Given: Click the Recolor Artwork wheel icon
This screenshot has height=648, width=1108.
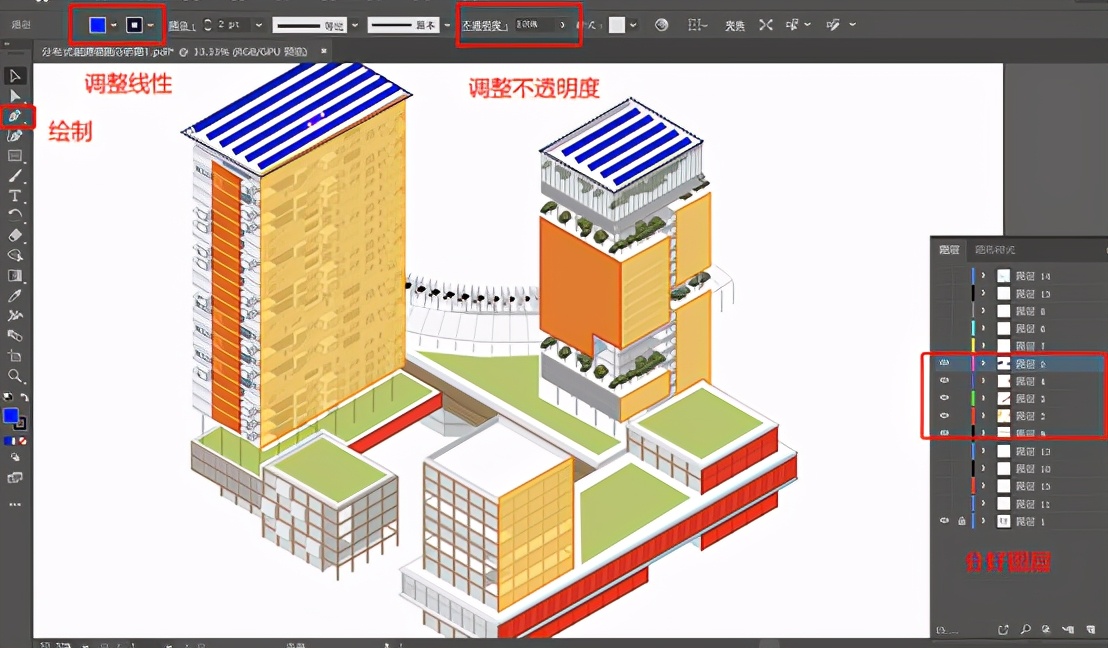Looking at the screenshot, I should (661, 25).
